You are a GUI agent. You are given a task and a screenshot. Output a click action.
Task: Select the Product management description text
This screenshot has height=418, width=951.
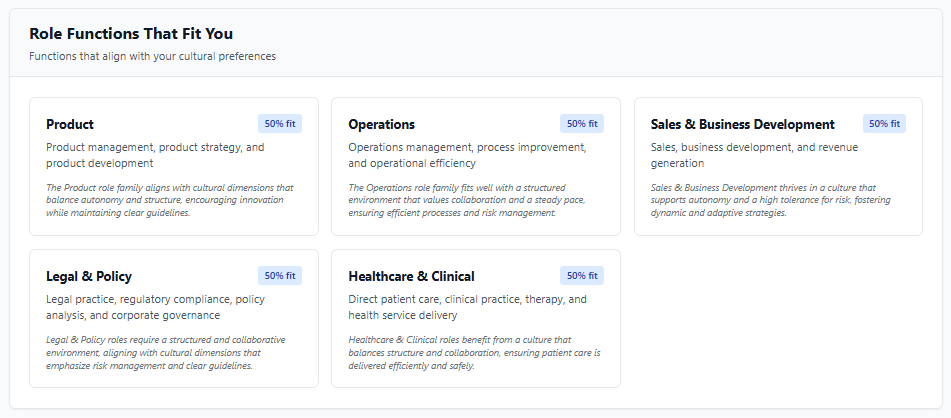[x=155, y=155]
